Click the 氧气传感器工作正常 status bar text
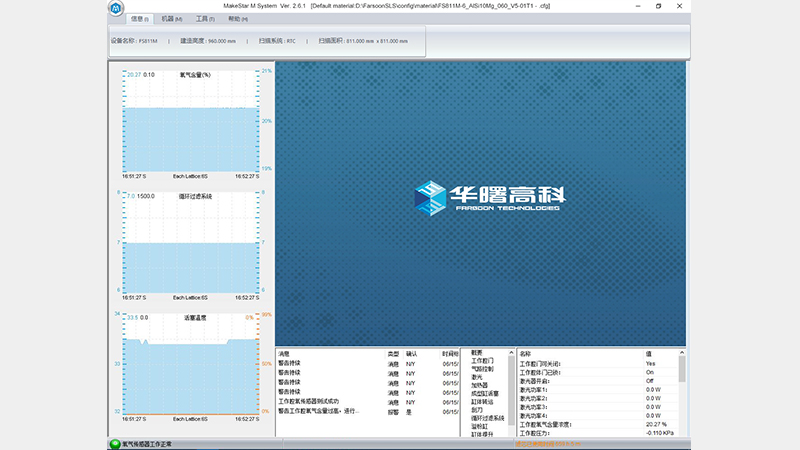This screenshot has width=800, height=450. [x=147, y=444]
